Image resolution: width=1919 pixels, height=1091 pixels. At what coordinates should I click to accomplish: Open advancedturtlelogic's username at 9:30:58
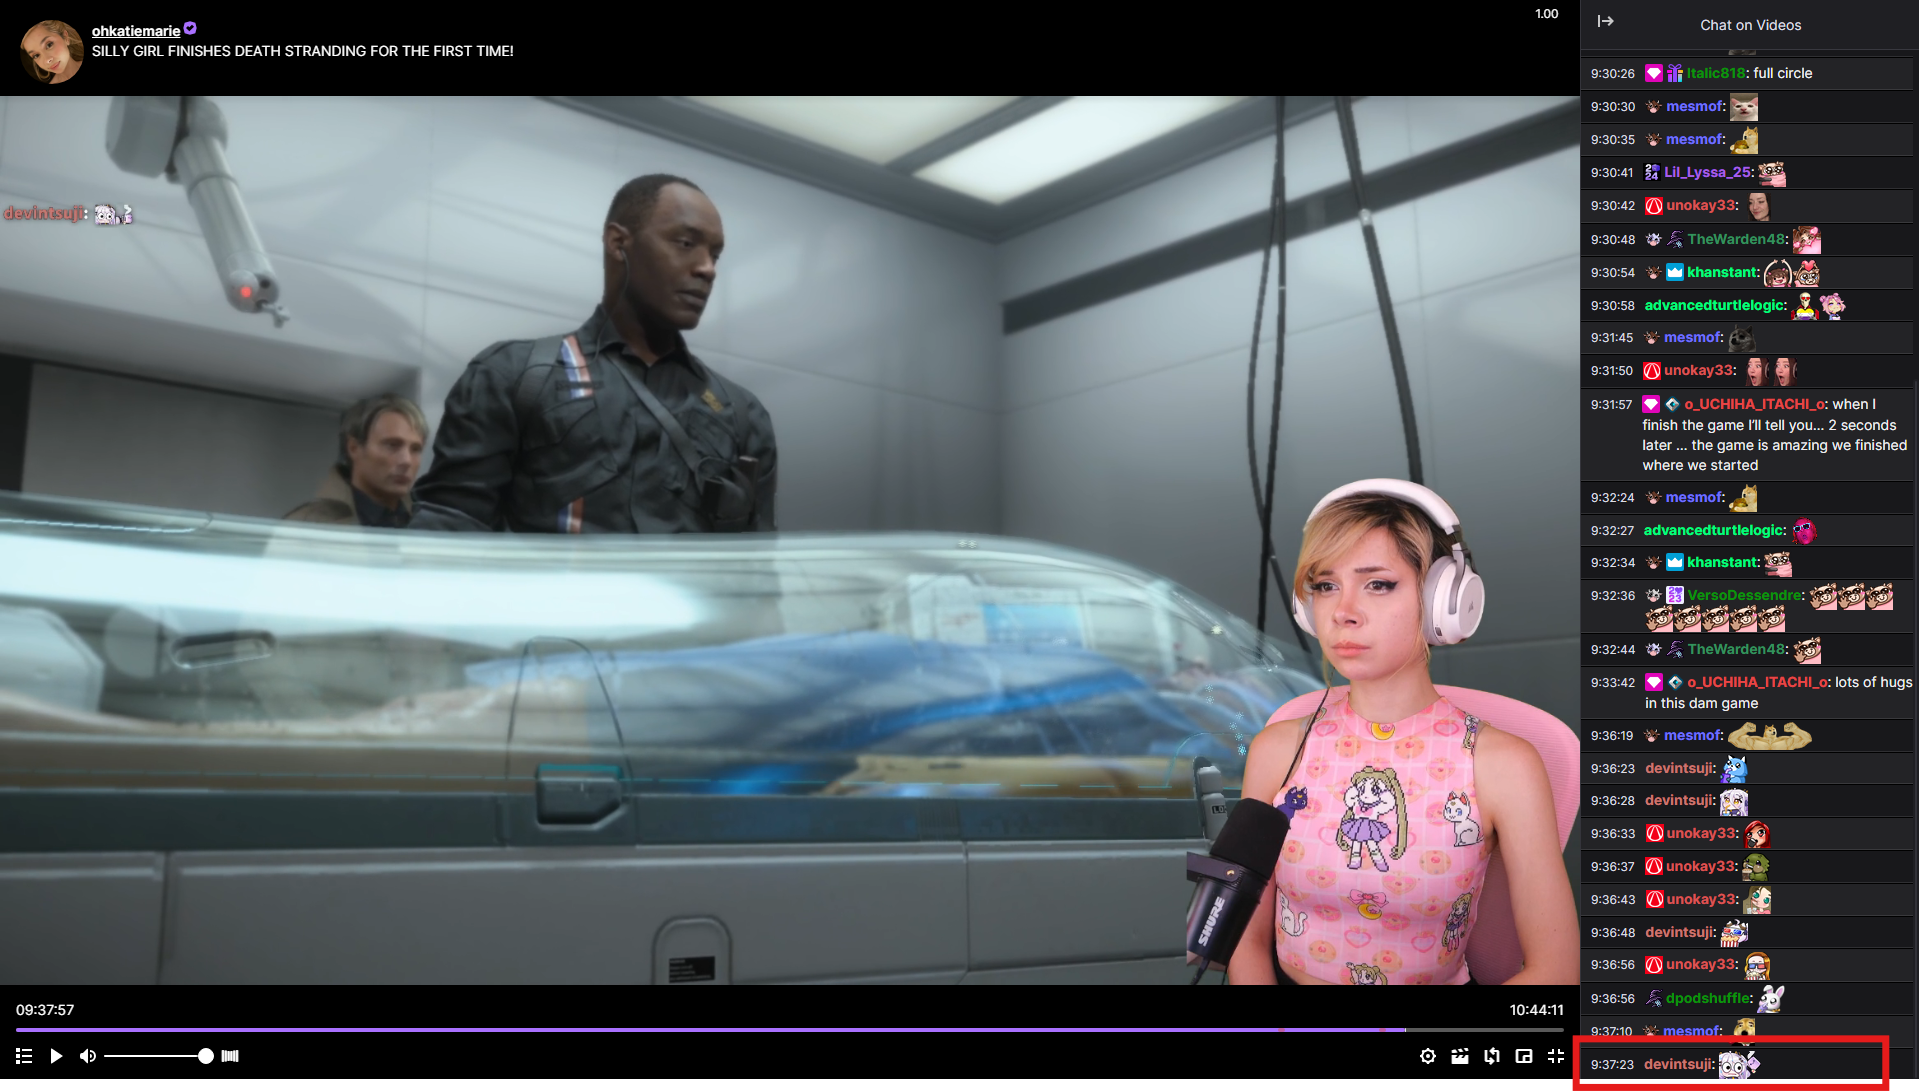tap(1714, 305)
